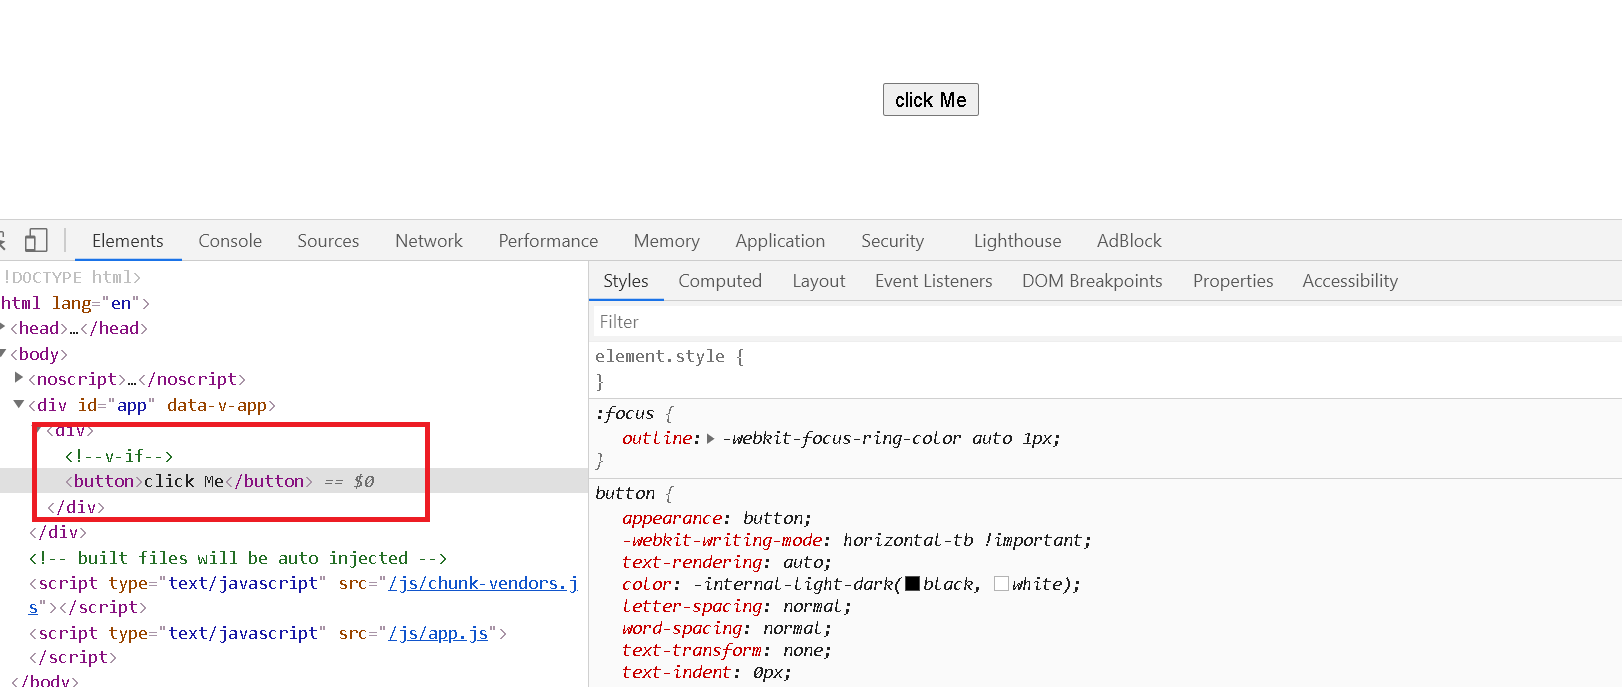Switch to the Network tab
Viewport: 1622px width, 687px height.
(x=429, y=241)
